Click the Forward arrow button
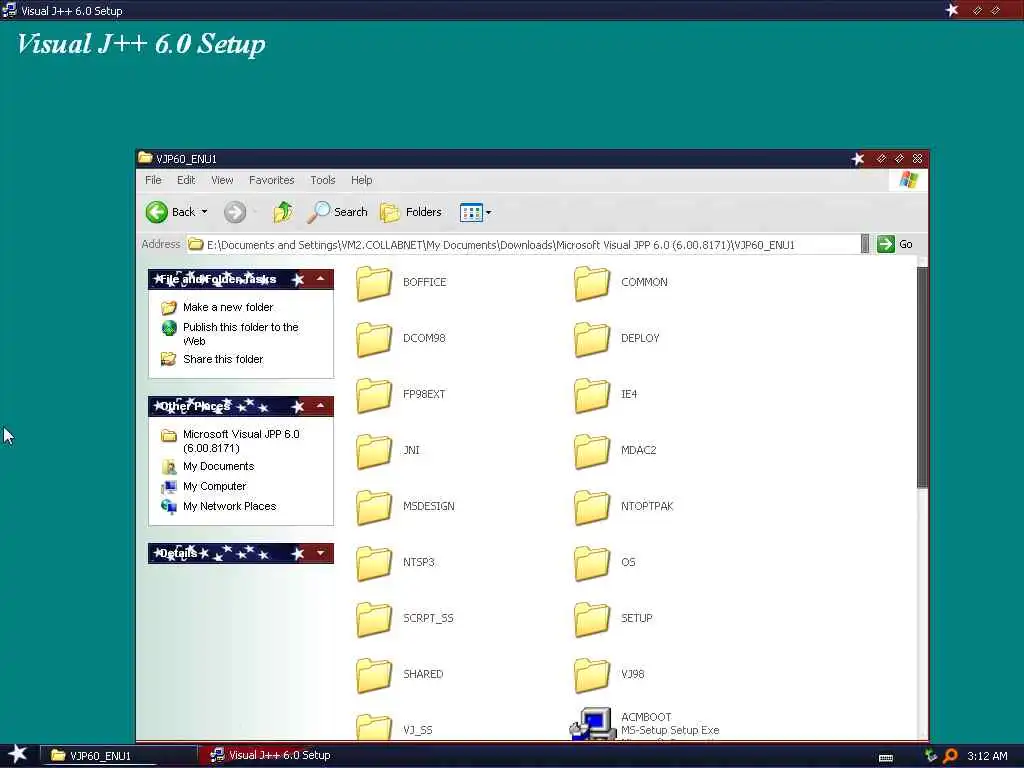This screenshot has height=768, width=1024. pyautogui.click(x=235, y=212)
